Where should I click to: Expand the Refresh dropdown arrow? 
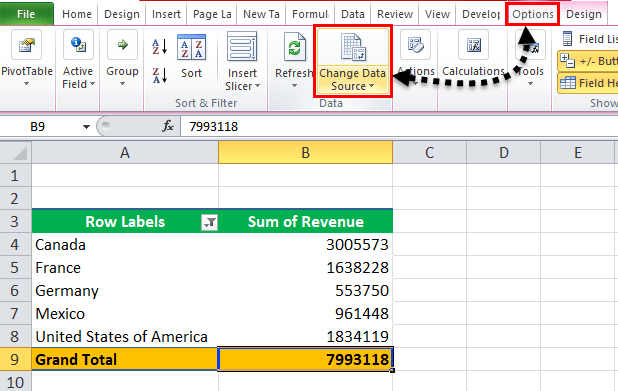[294, 86]
